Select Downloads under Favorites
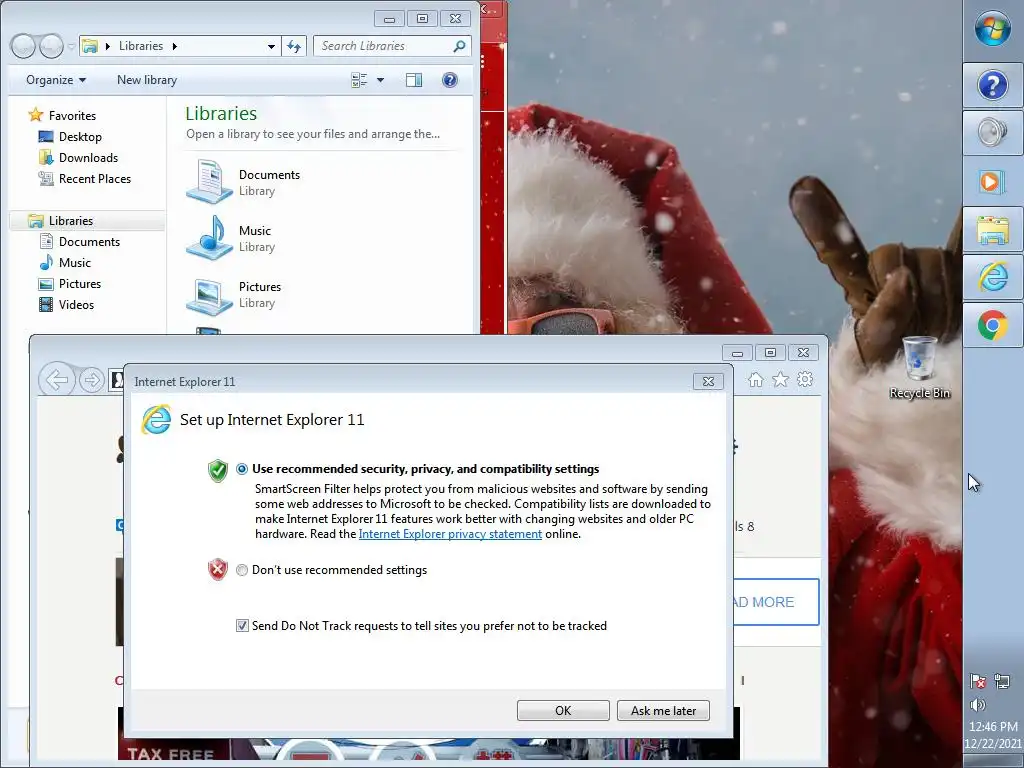Image resolution: width=1024 pixels, height=768 pixels. point(88,158)
